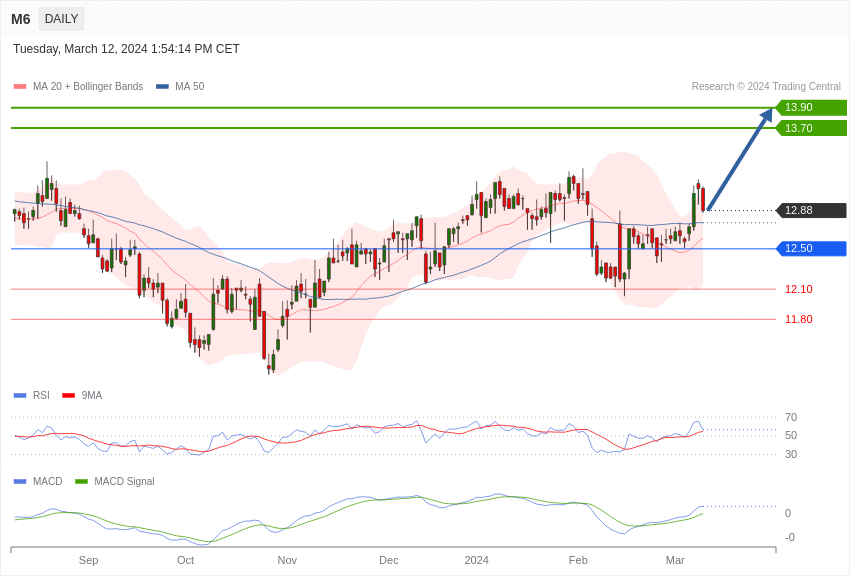Viewport: 850px width, 576px height.
Task: Click the chart date and time stamp
Action: pos(126,49)
